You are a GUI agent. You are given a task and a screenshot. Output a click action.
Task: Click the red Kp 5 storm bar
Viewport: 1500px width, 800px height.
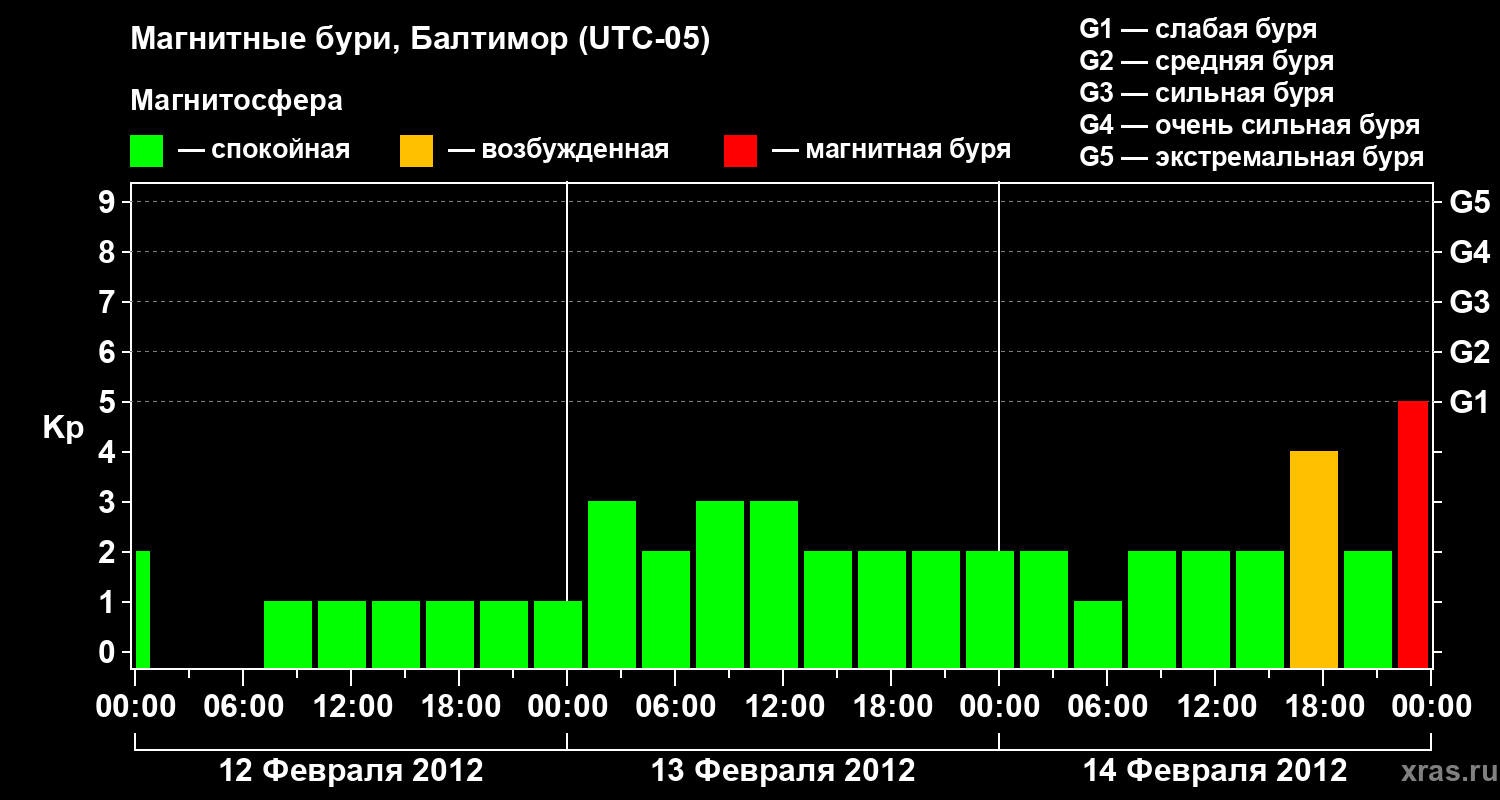(x=1413, y=534)
